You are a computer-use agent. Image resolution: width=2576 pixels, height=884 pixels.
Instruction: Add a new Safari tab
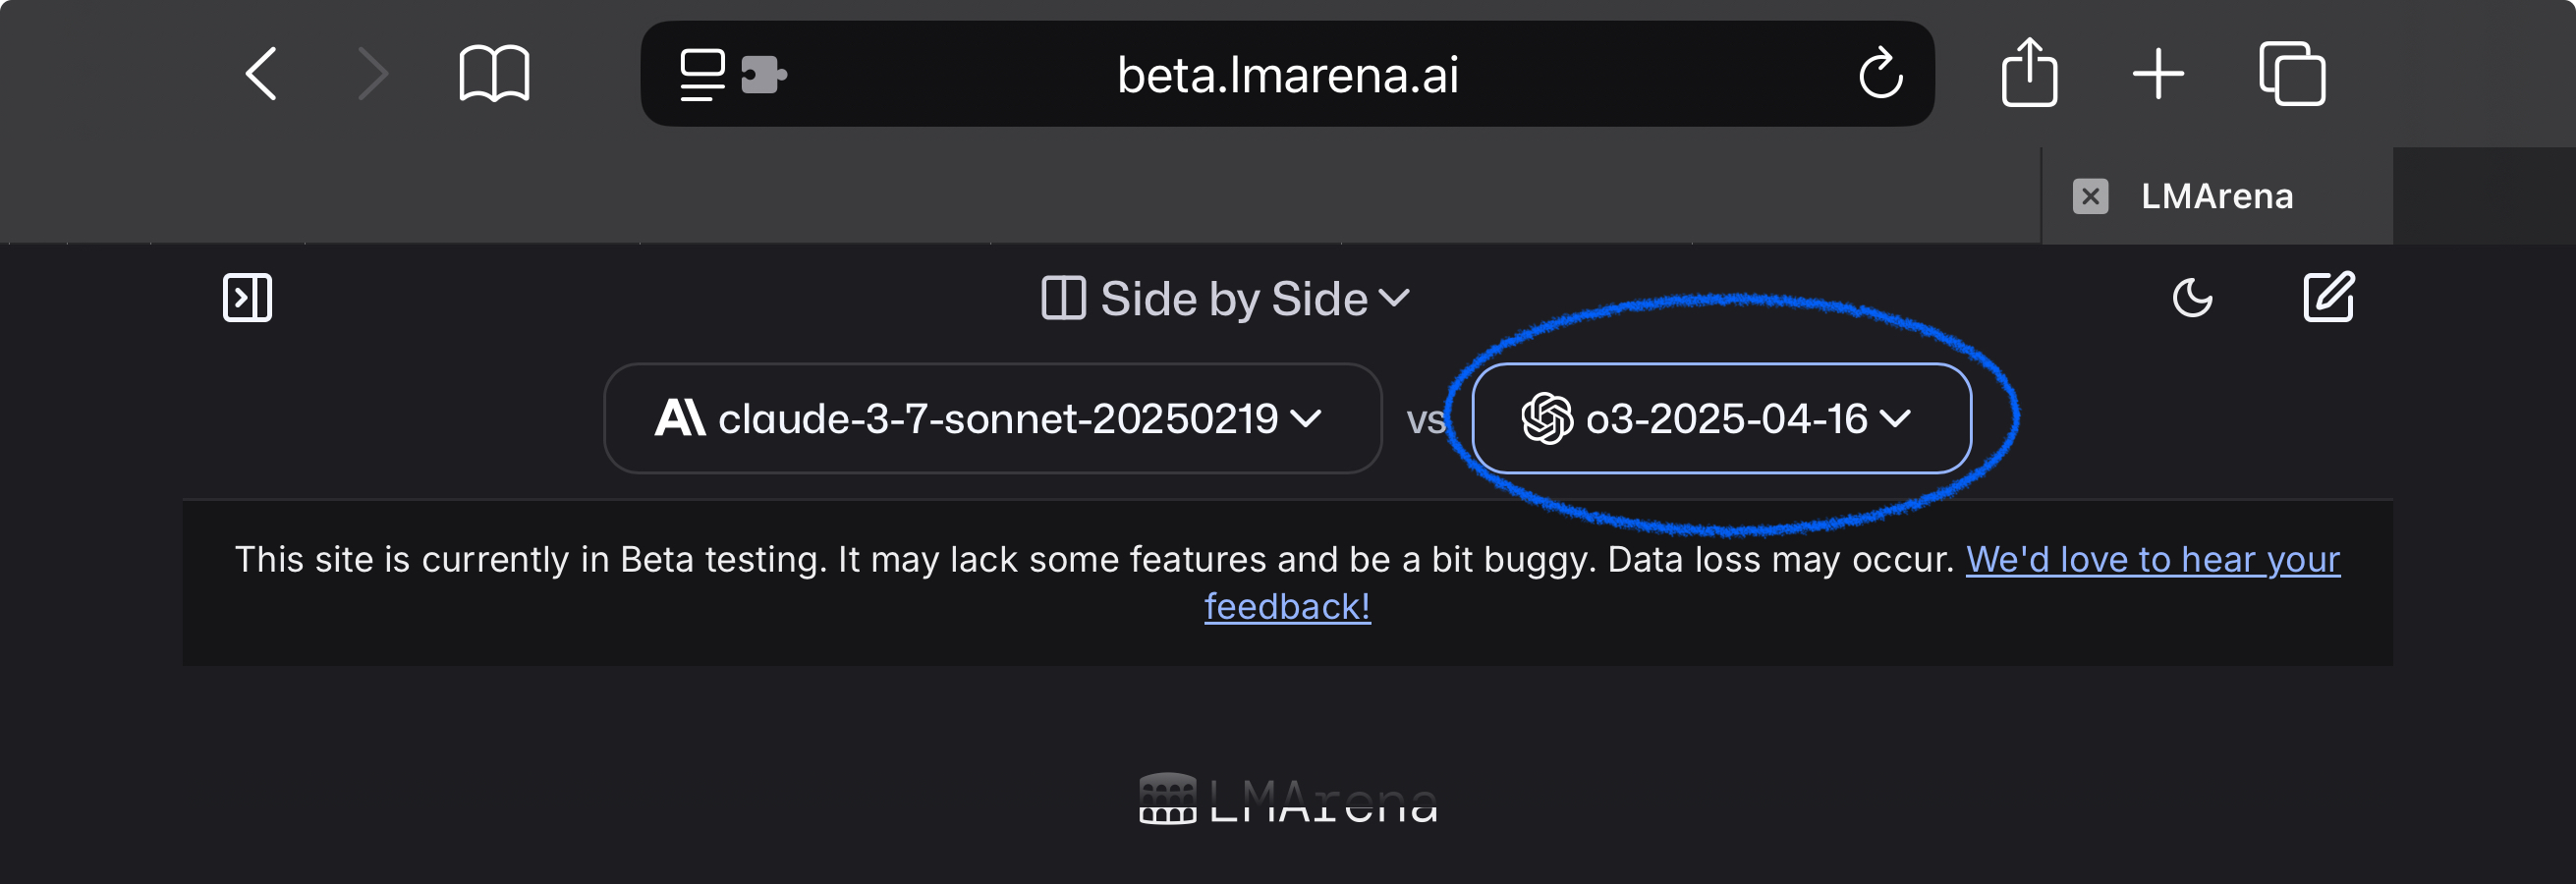click(2158, 74)
